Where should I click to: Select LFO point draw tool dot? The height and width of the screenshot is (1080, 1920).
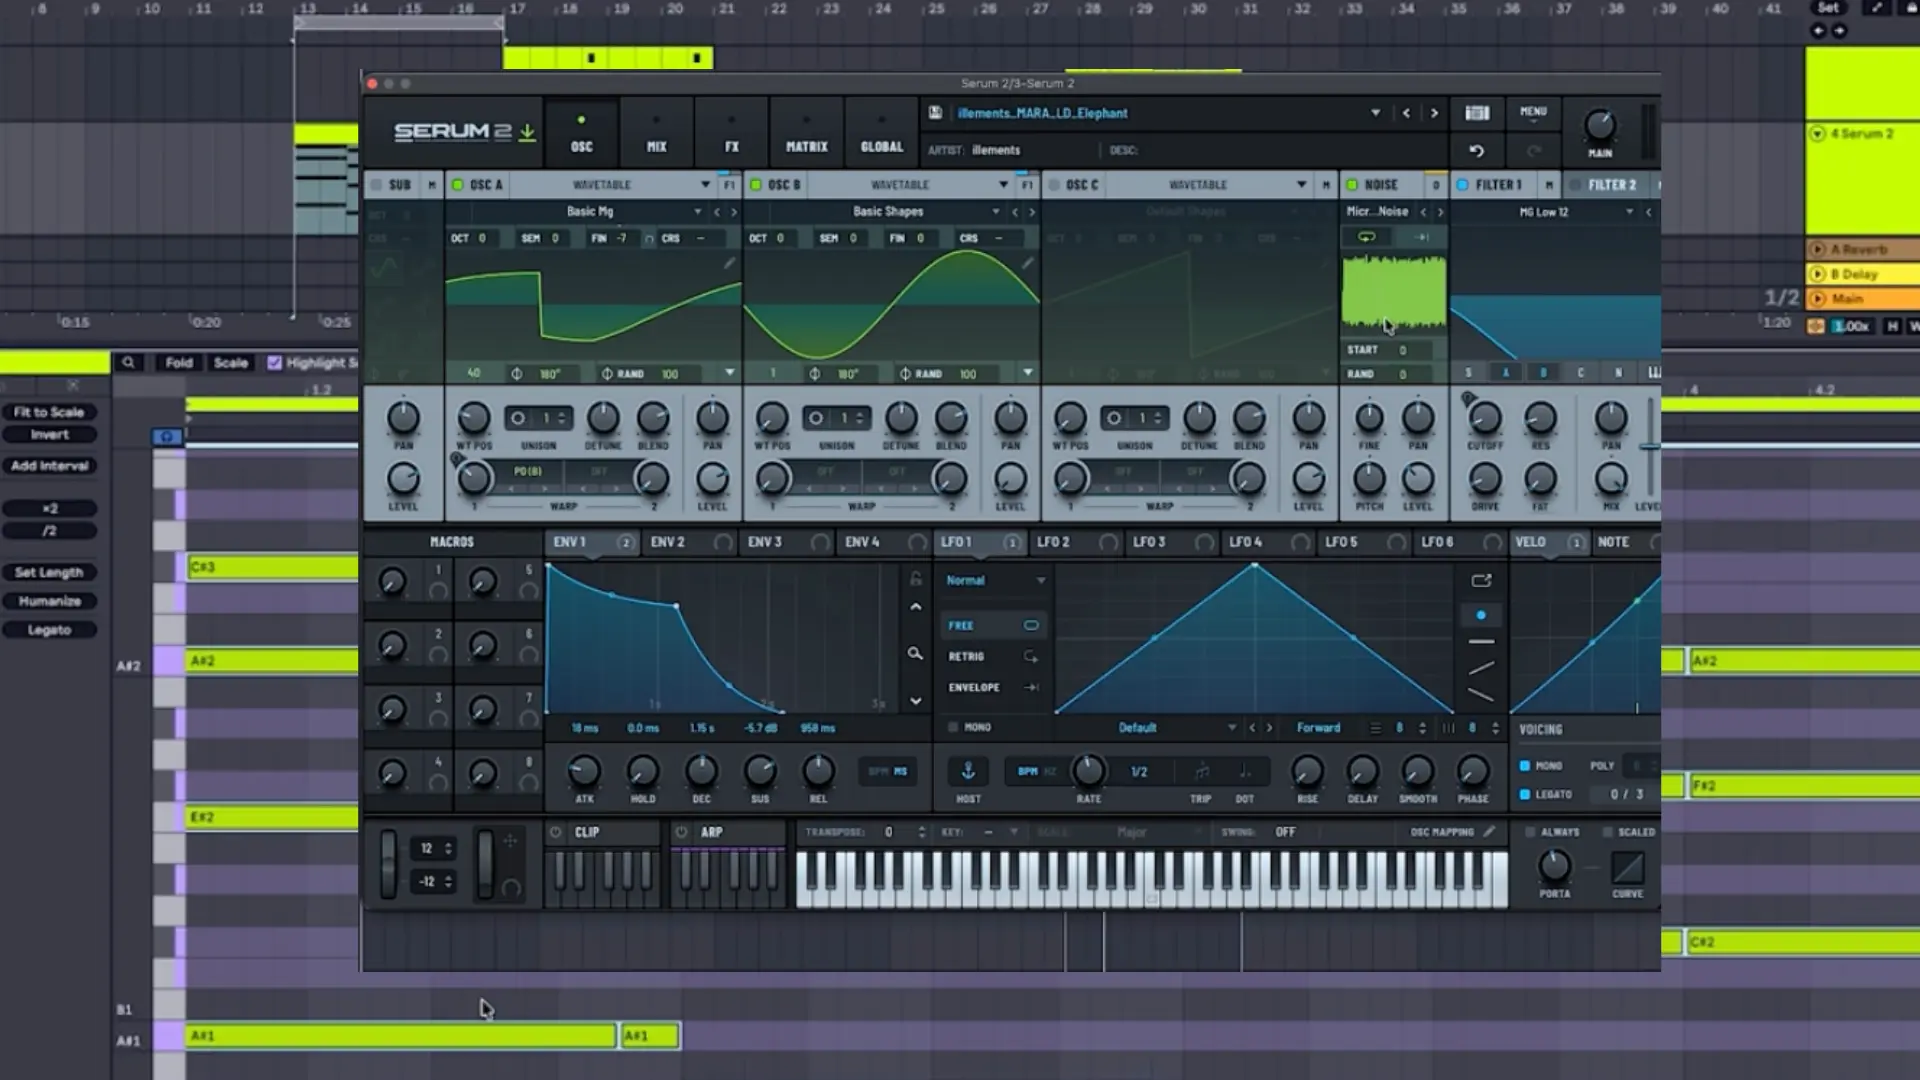point(1481,615)
